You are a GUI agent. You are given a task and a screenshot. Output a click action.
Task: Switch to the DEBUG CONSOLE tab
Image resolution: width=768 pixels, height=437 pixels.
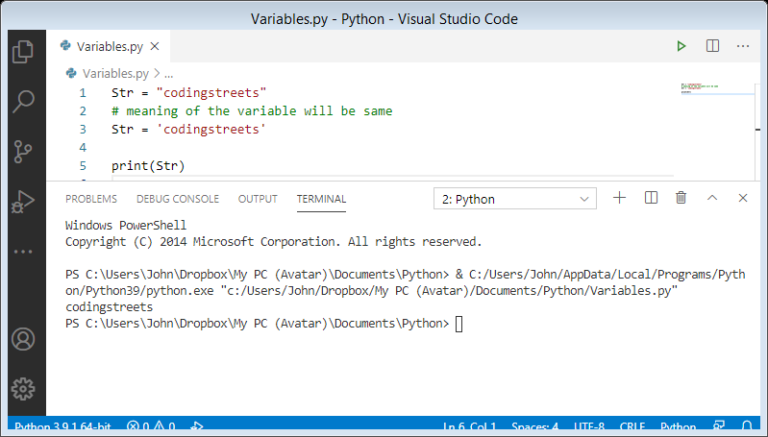coord(177,199)
